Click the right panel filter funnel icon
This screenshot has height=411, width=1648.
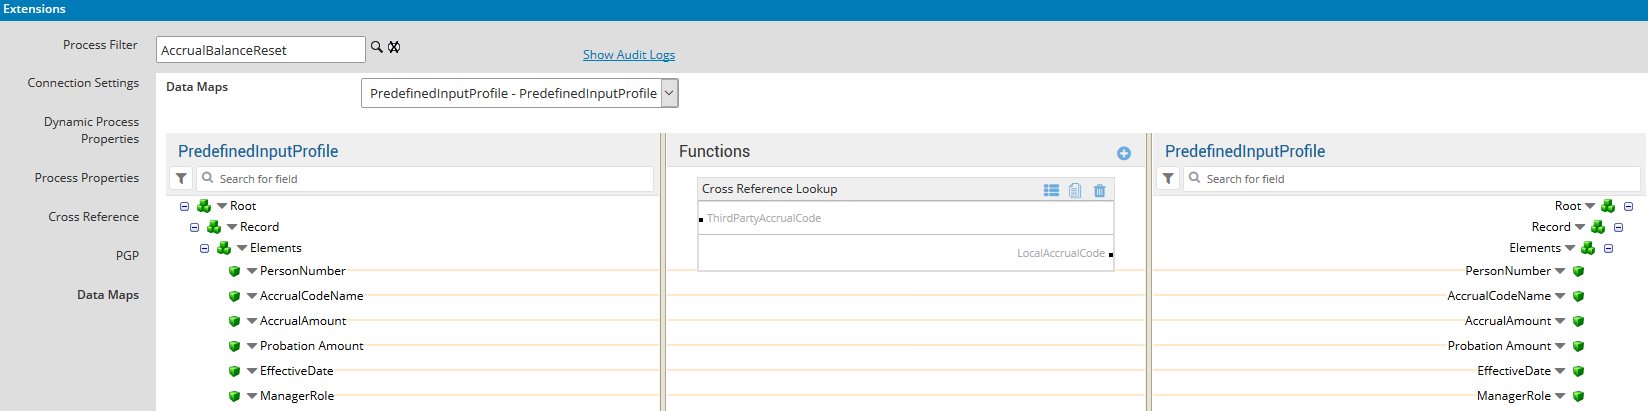(1168, 179)
